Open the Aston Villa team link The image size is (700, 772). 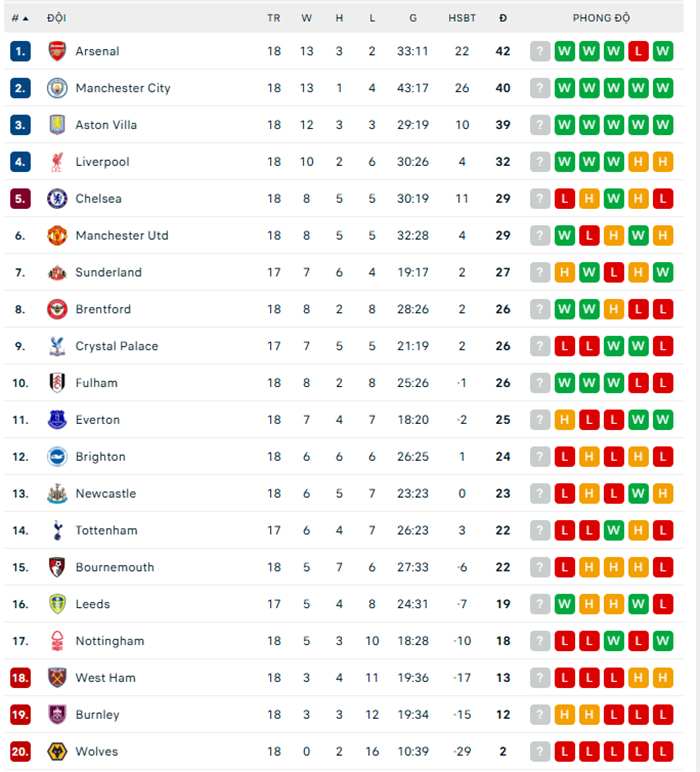pyautogui.click(x=106, y=125)
